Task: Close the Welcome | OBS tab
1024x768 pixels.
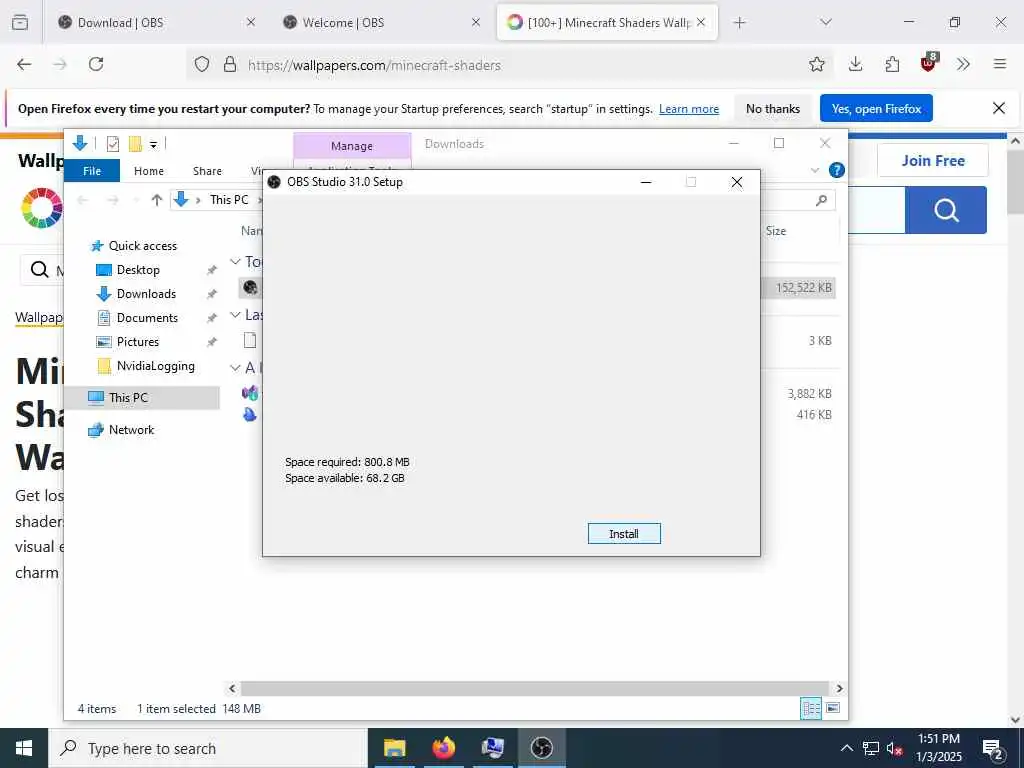Action: [x=476, y=22]
